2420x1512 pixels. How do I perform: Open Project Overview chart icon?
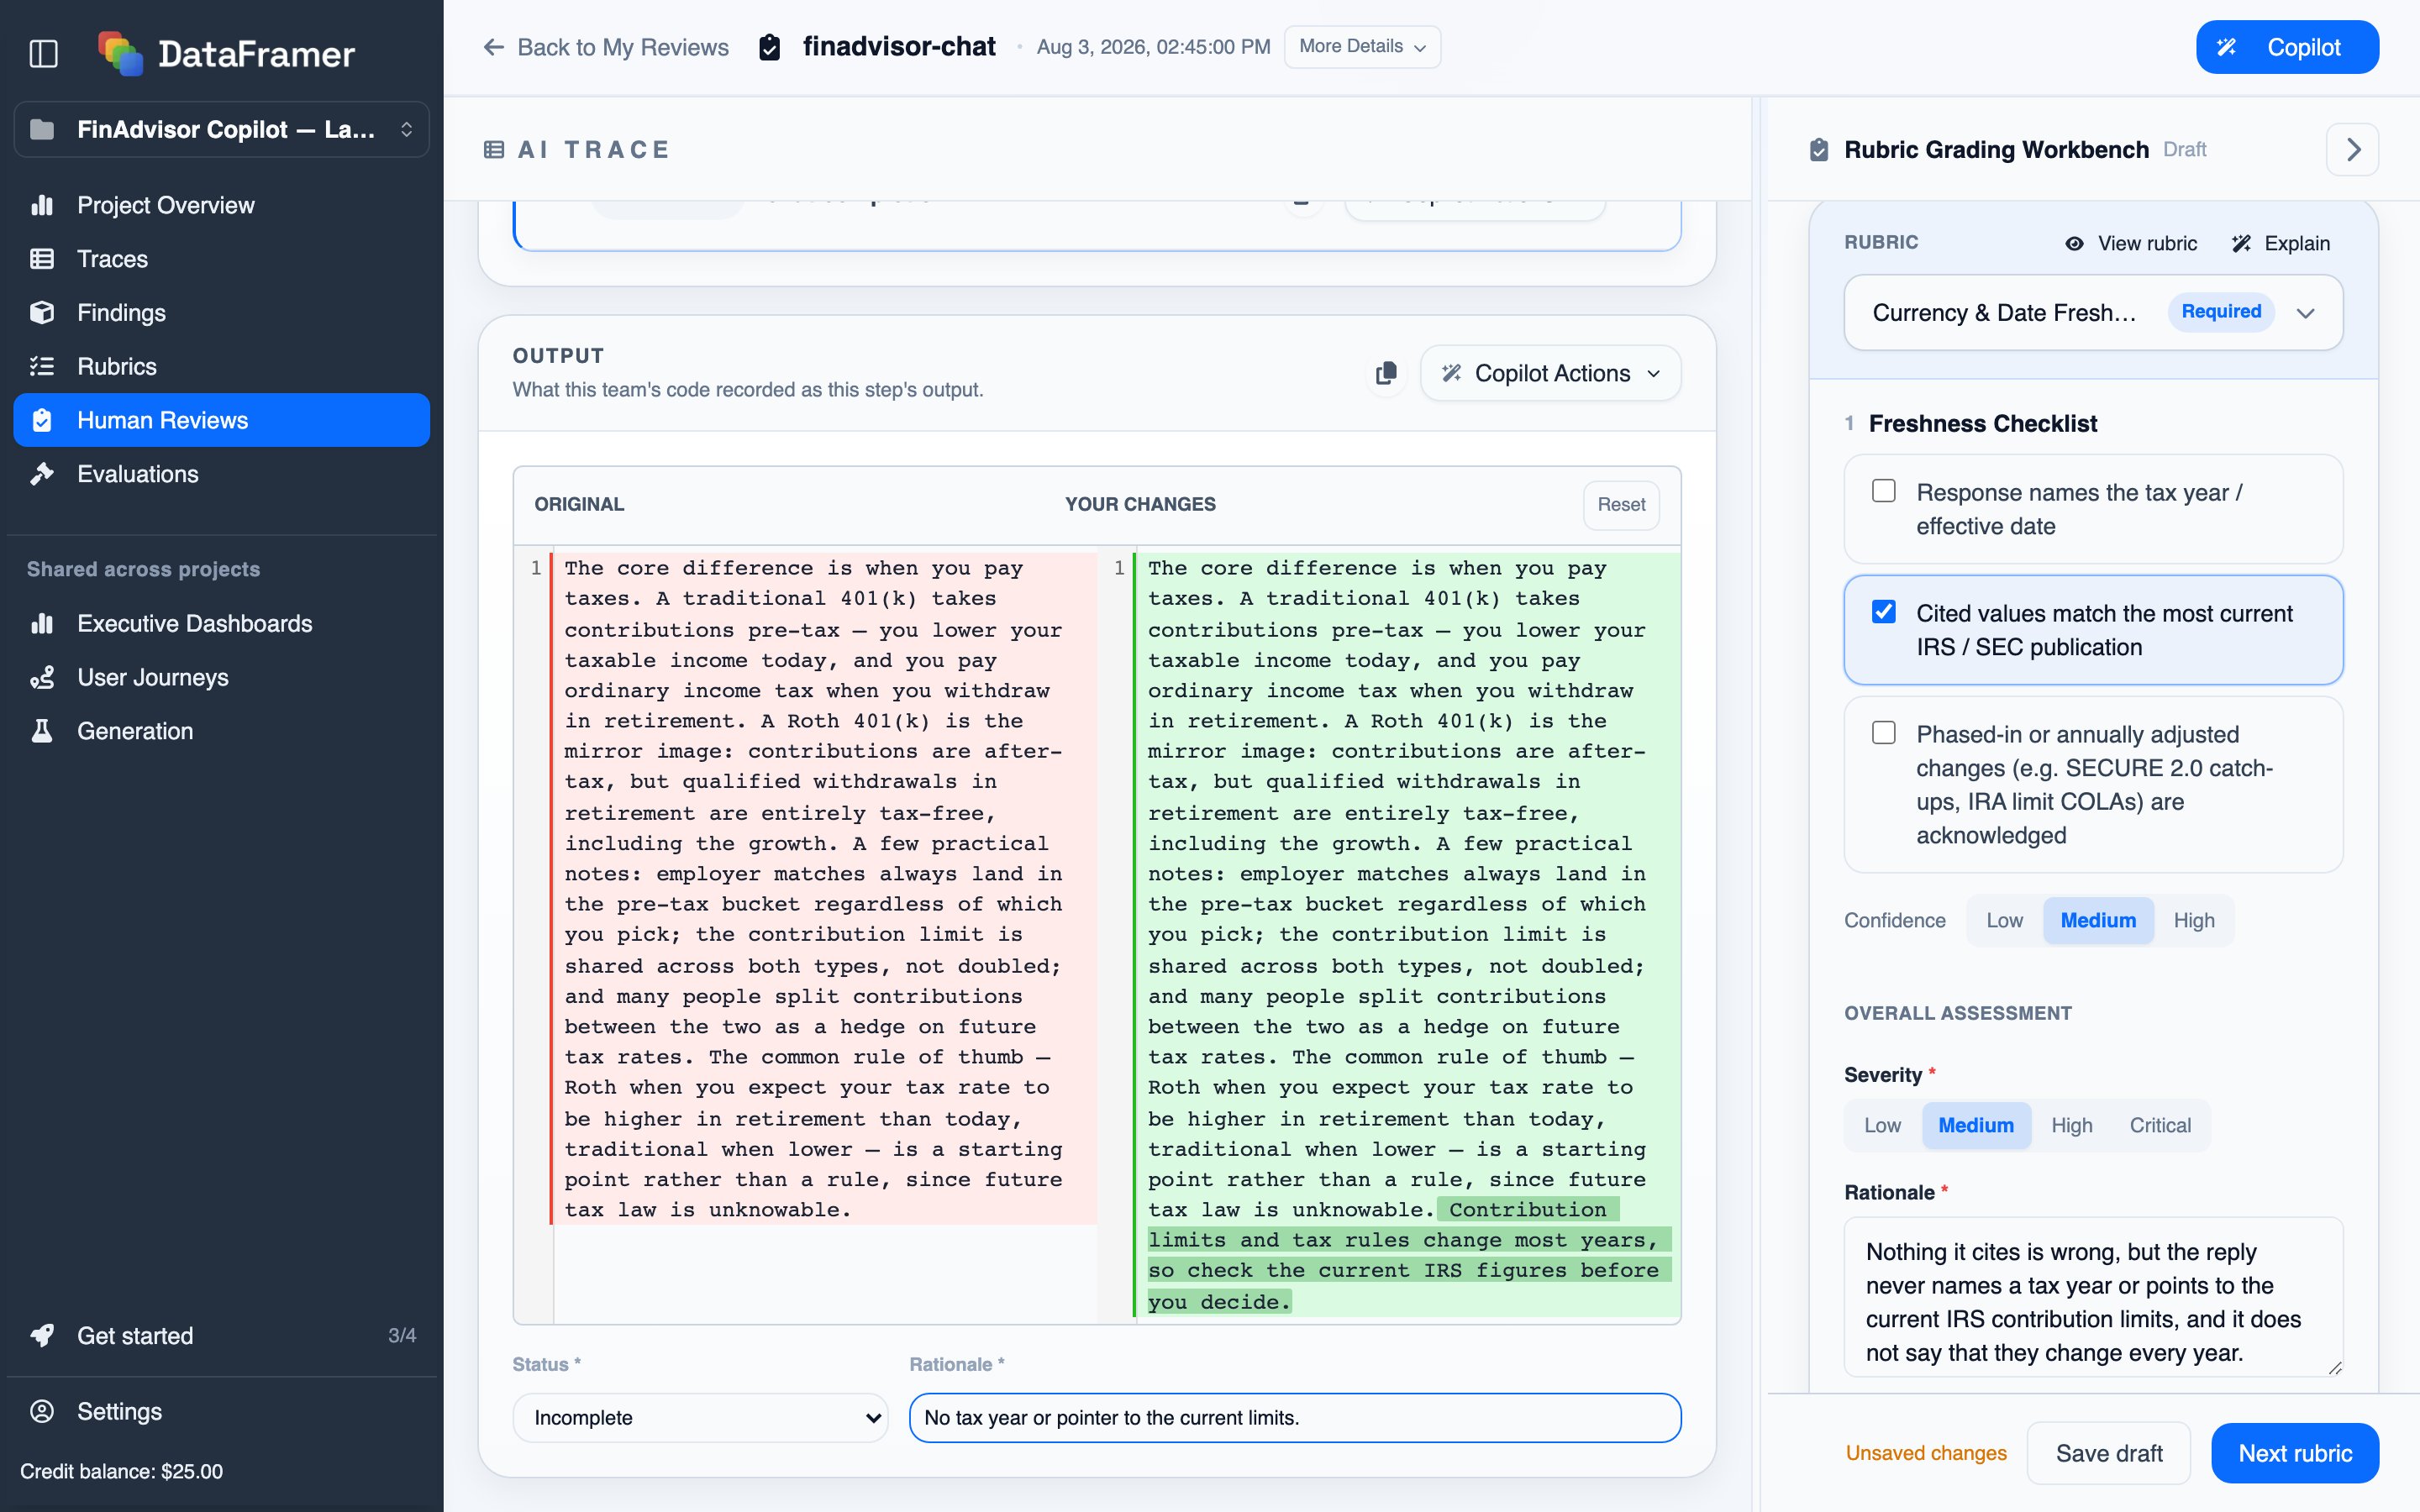[42, 205]
